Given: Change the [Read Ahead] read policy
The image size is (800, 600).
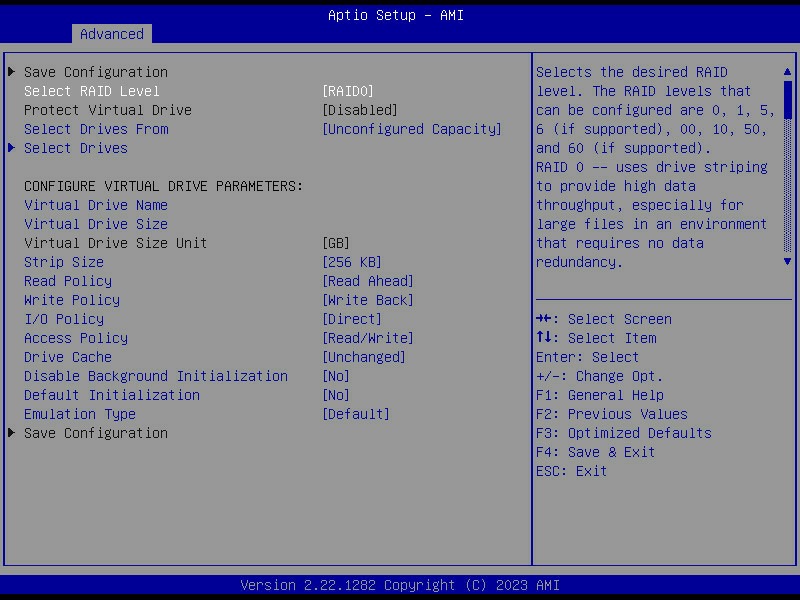Looking at the screenshot, I should tap(368, 281).
